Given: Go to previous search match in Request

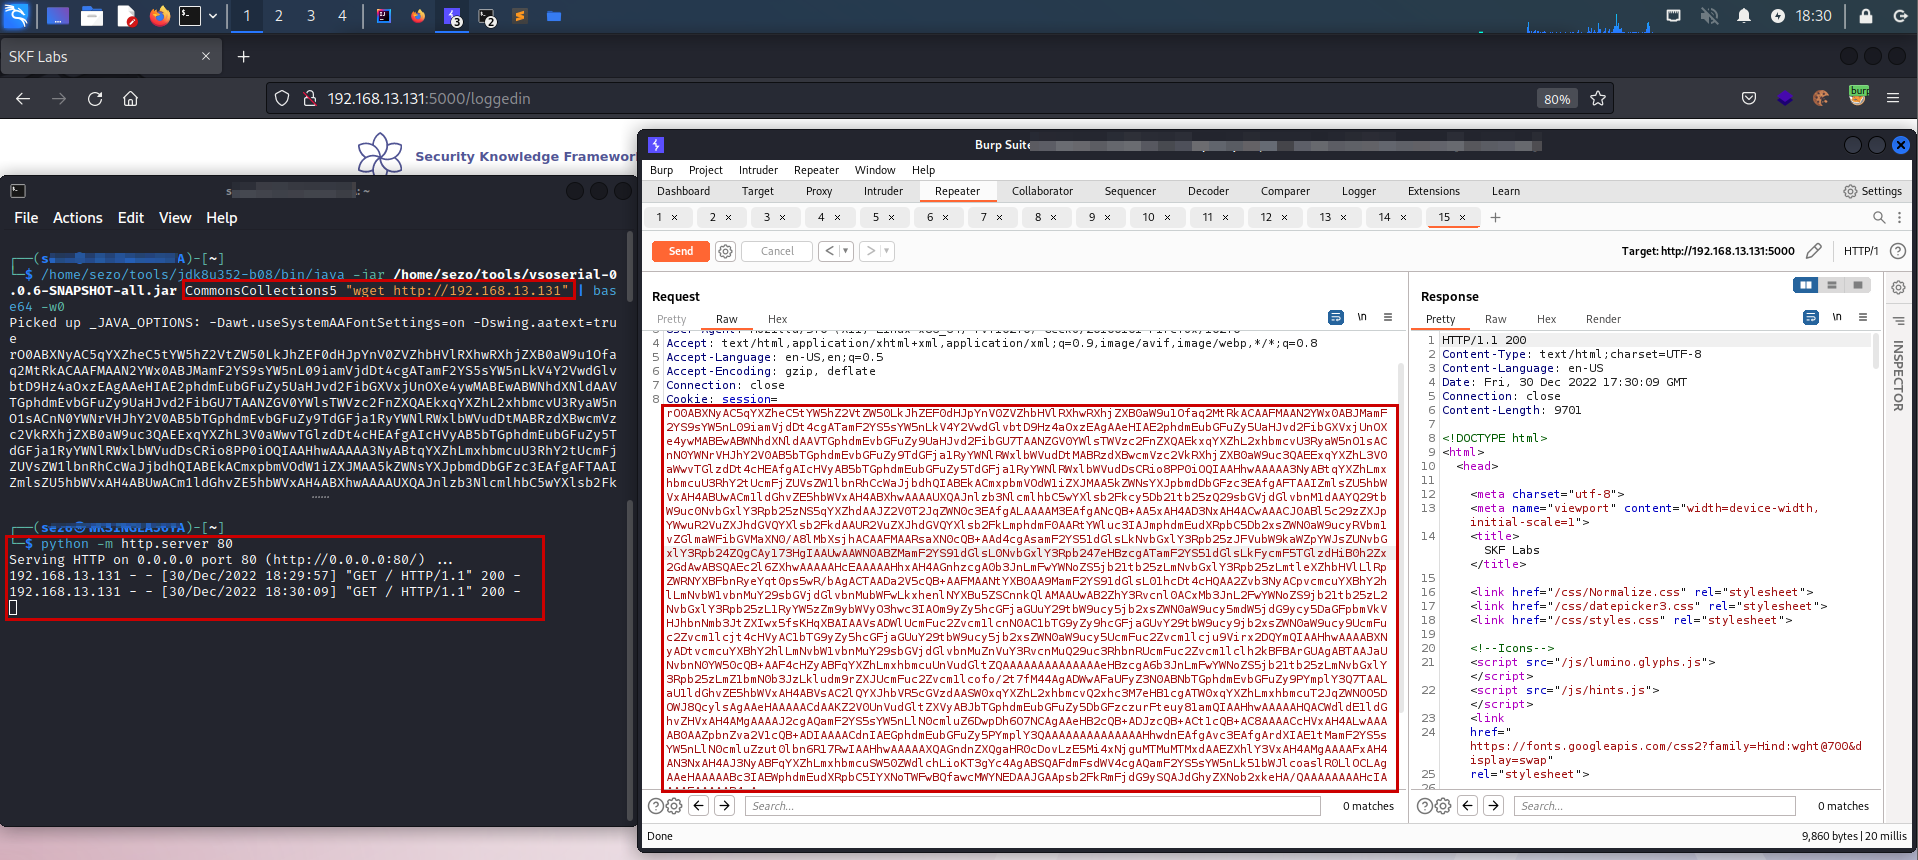Looking at the screenshot, I should (x=699, y=806).
